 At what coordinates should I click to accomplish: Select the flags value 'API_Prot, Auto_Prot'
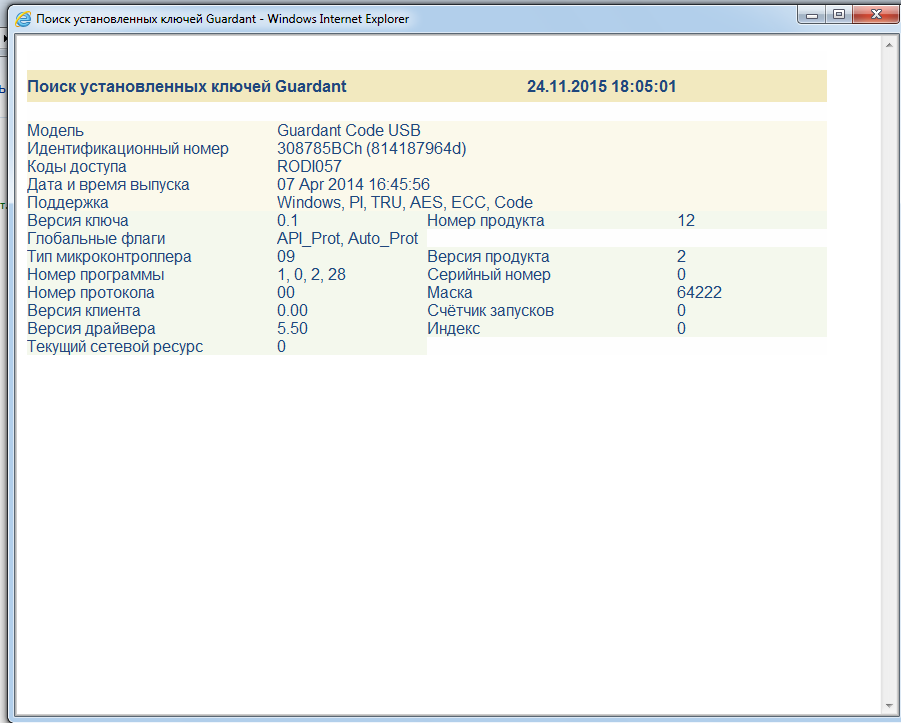pyautogui.click(x=348, y=239)
